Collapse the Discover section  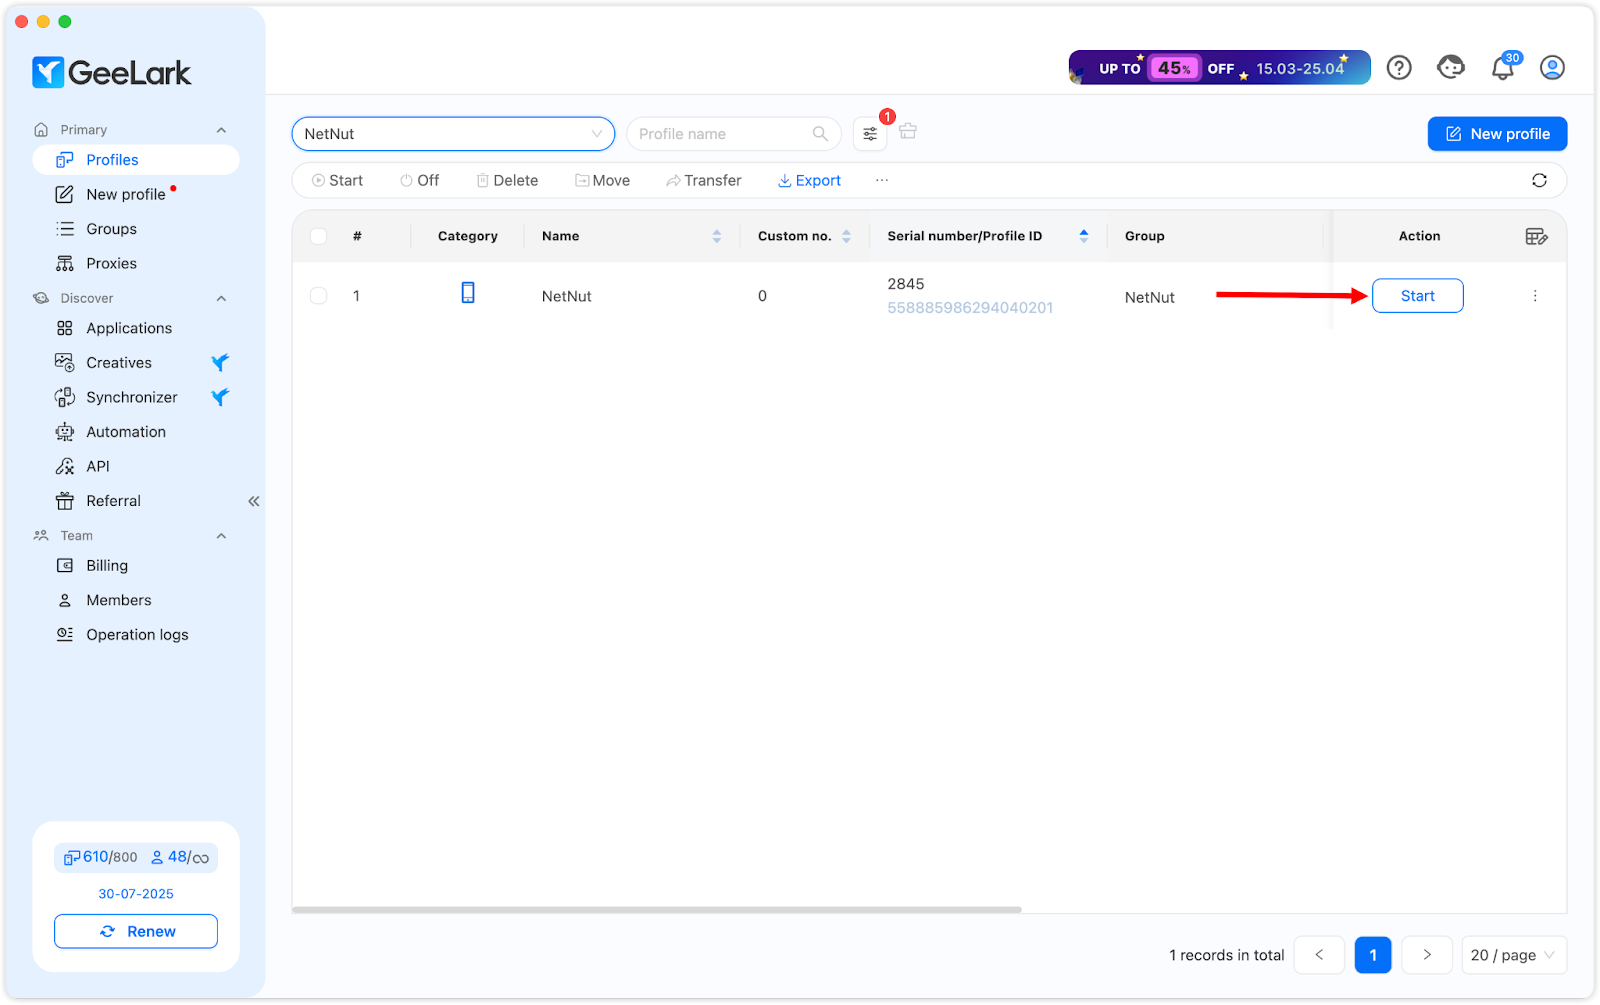tap(221, 298)
